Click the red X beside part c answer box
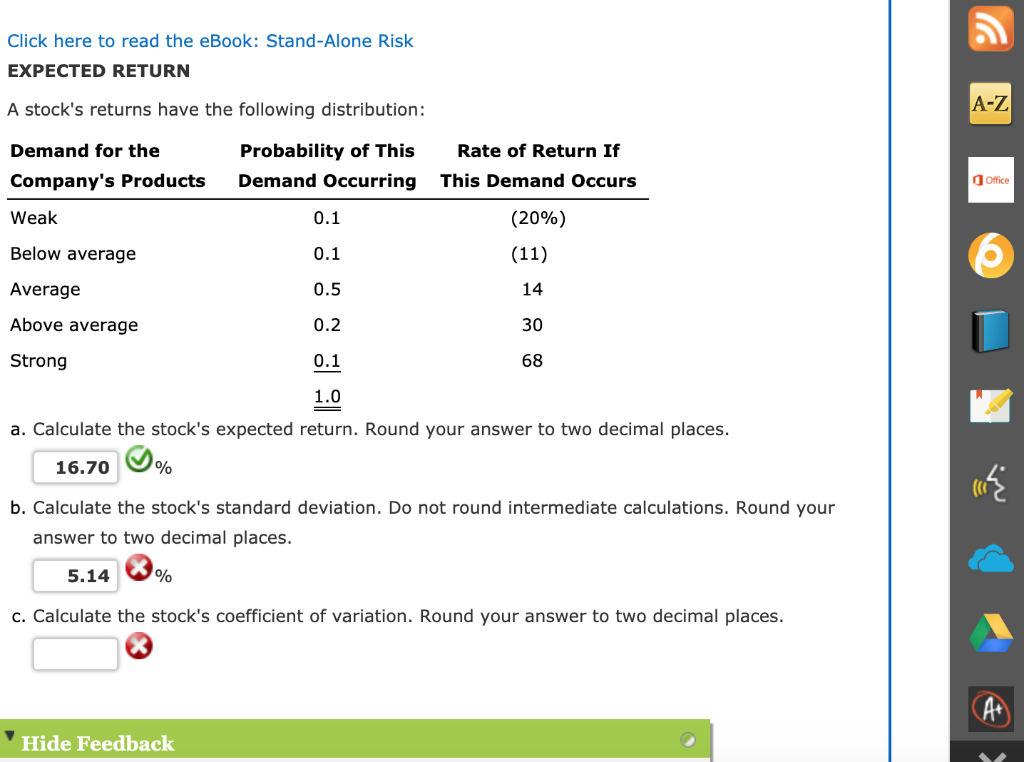1024x762 pixels. (140, 647)
